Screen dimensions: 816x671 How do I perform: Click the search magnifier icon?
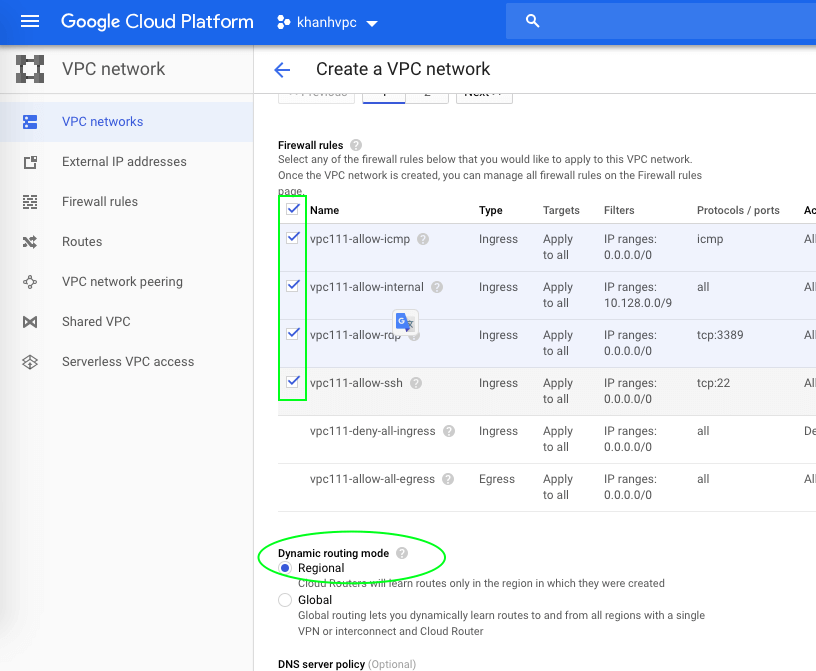click(x=531, y=20)
